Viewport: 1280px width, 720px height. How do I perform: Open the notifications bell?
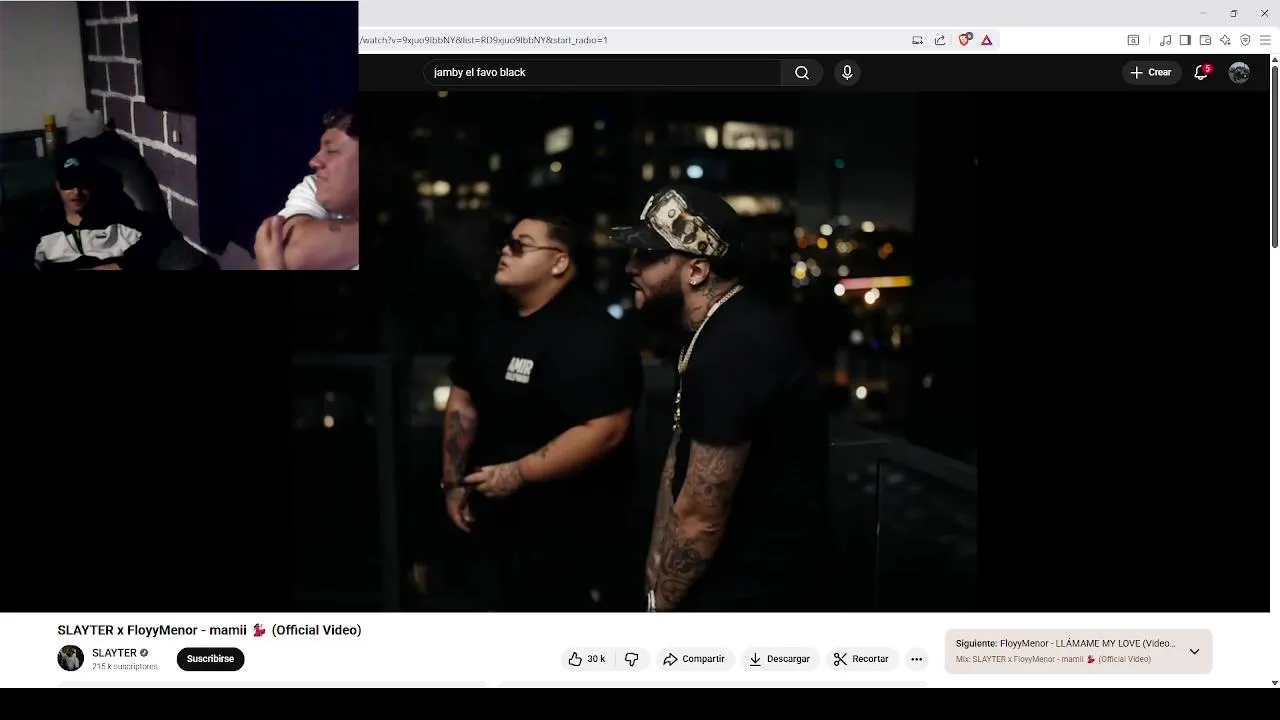point(1201,72)
